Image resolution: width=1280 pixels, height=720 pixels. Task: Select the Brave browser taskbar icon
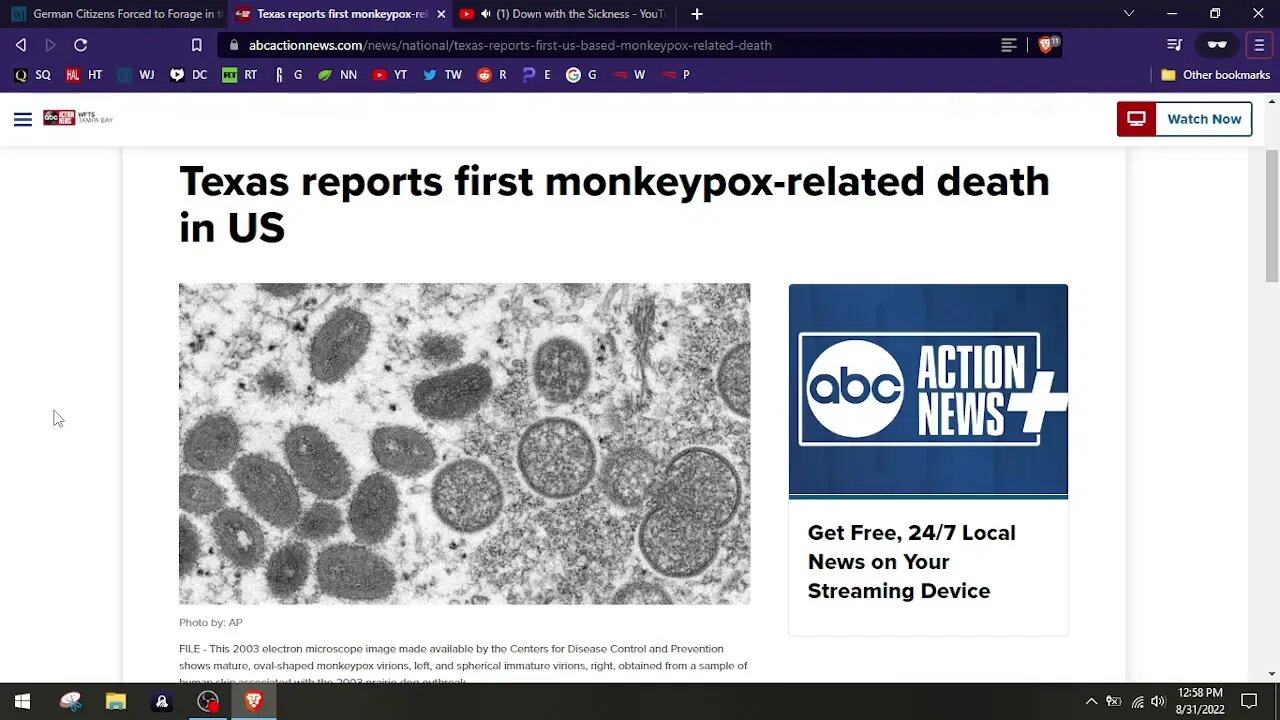(254, 701)
